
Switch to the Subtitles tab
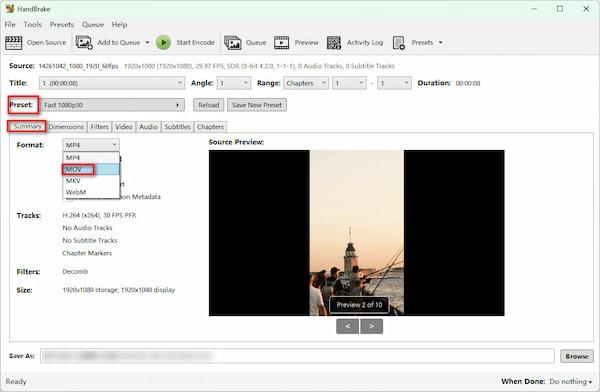pyautogui.click(x=177, y=127)
